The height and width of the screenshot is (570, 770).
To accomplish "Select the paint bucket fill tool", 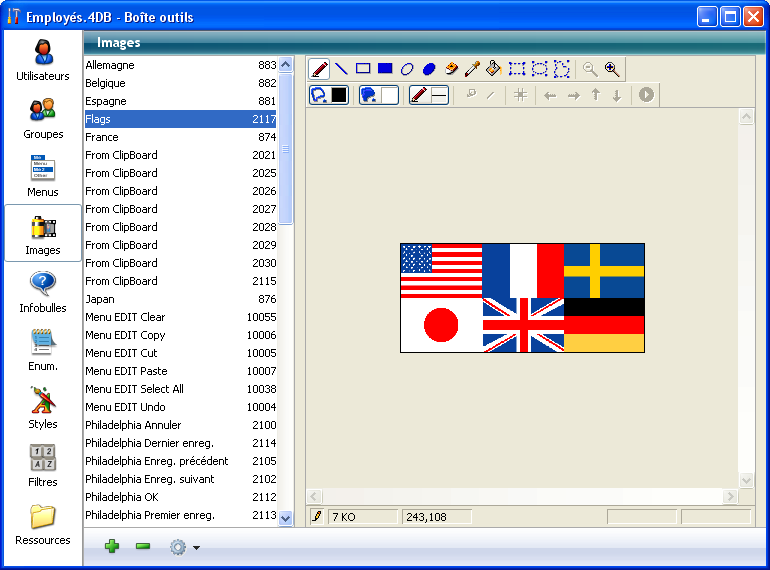I will [494, 69].
